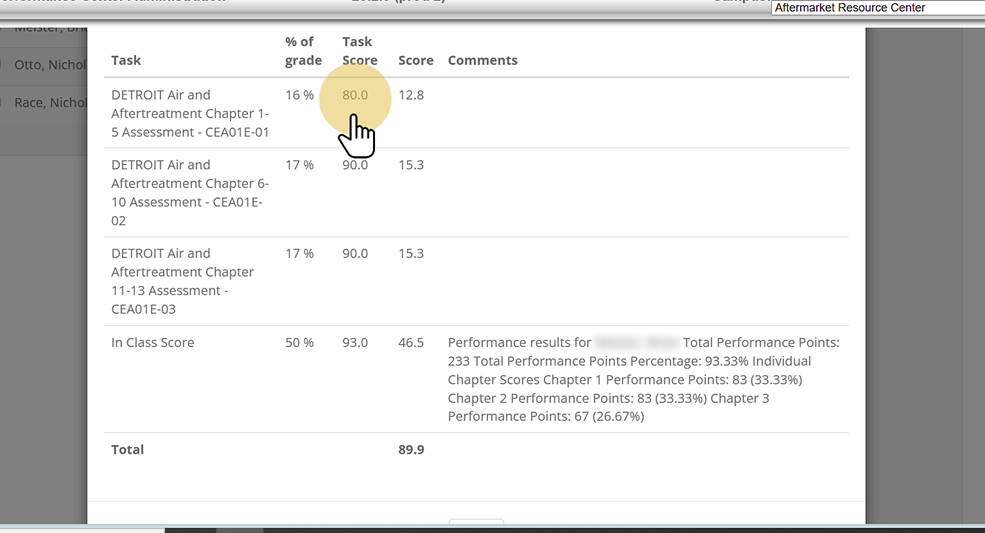Select the Chapter 11-13 Assessment CEA01E-03 task name

[183, 281]
